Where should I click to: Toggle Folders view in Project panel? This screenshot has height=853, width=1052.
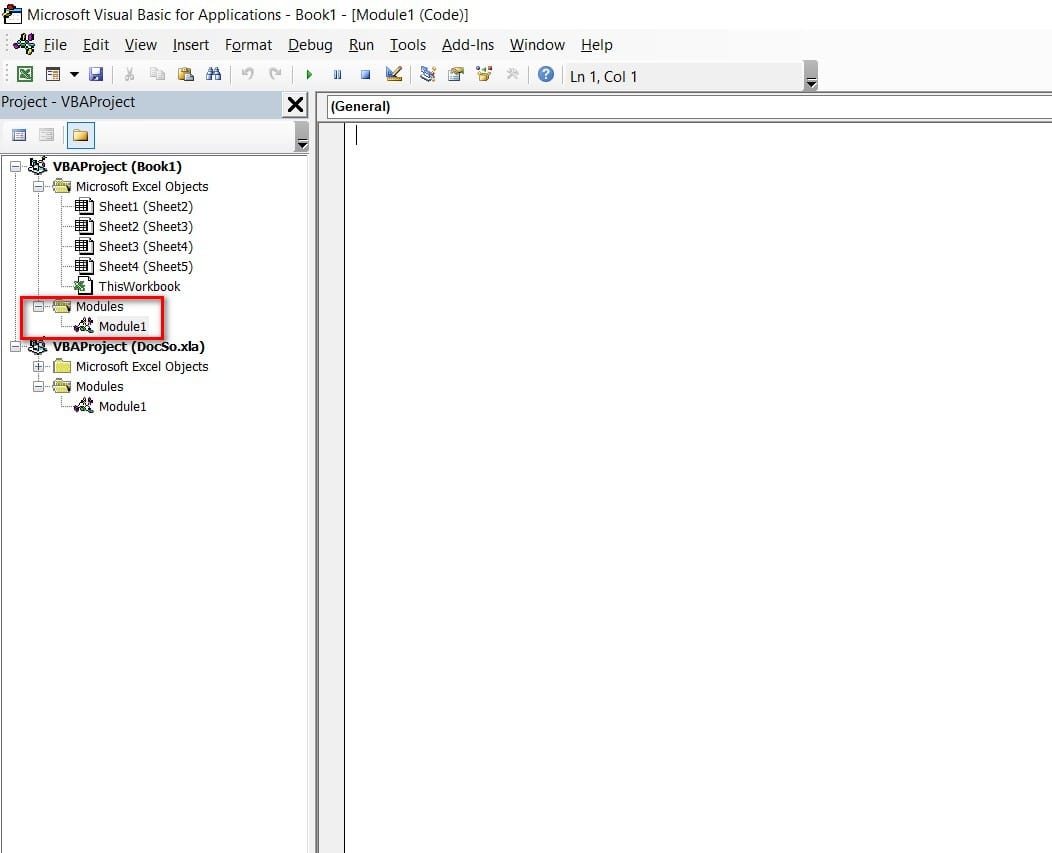point(80,135)
